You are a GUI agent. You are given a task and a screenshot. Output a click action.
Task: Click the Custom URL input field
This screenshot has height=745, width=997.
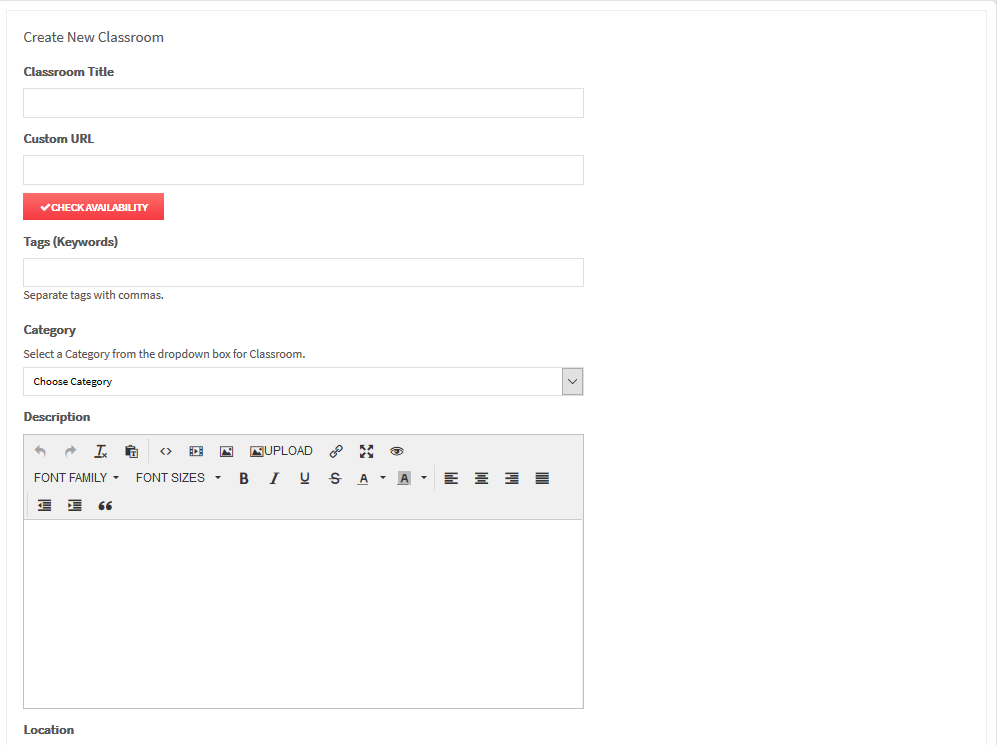(x=303, y=170)
